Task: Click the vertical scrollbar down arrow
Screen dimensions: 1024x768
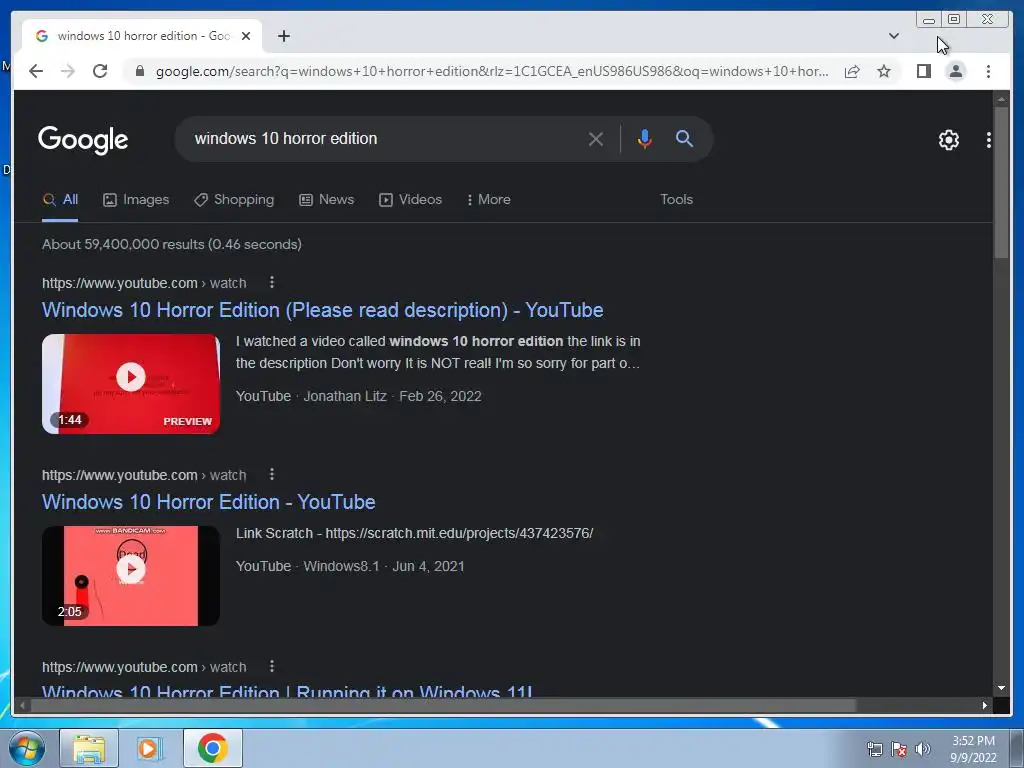Action: [x=1001, y=688]
